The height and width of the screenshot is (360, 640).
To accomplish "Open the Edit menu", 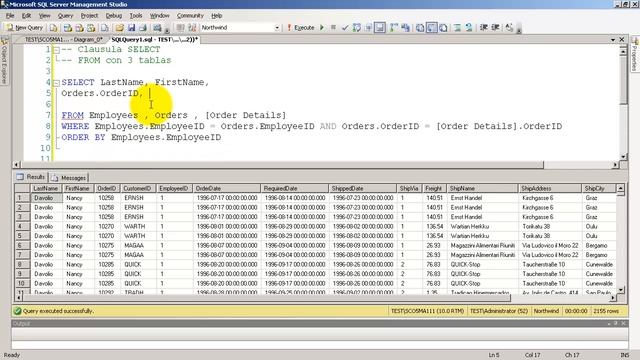I will pyautogui.click(x=27, y=16).
